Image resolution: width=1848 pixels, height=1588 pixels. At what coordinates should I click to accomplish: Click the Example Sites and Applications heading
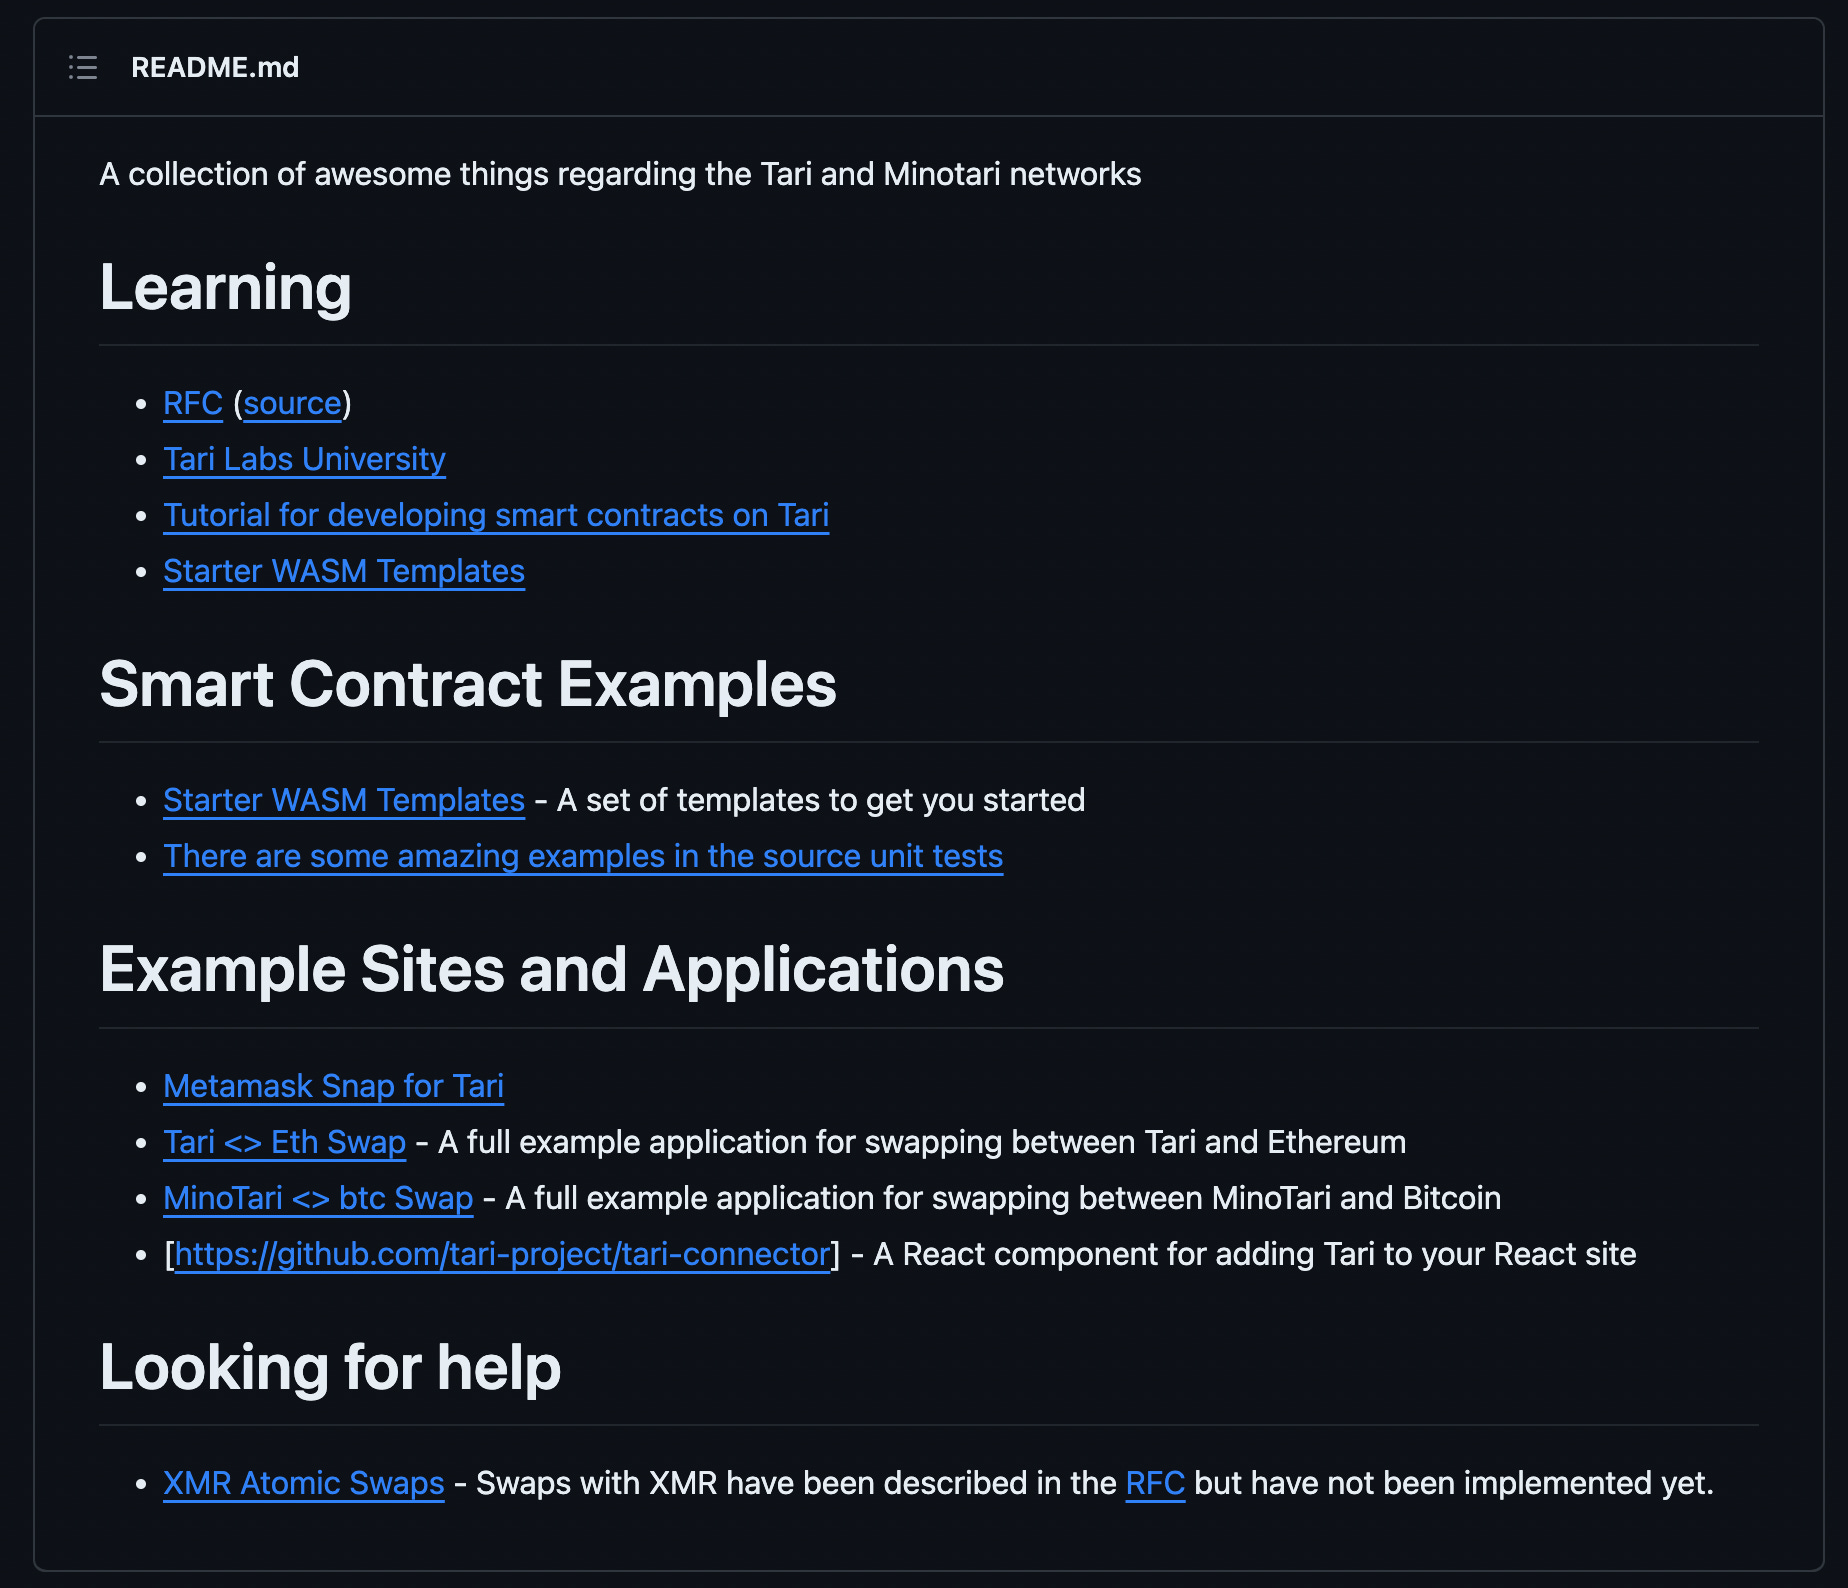pyautogui.click(x=552, y=971)
